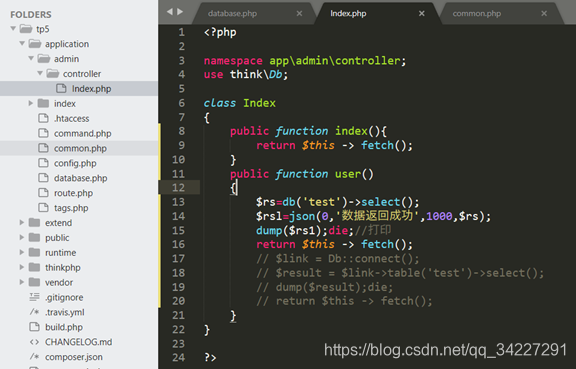Click the public folder icon

coord(35,237)
